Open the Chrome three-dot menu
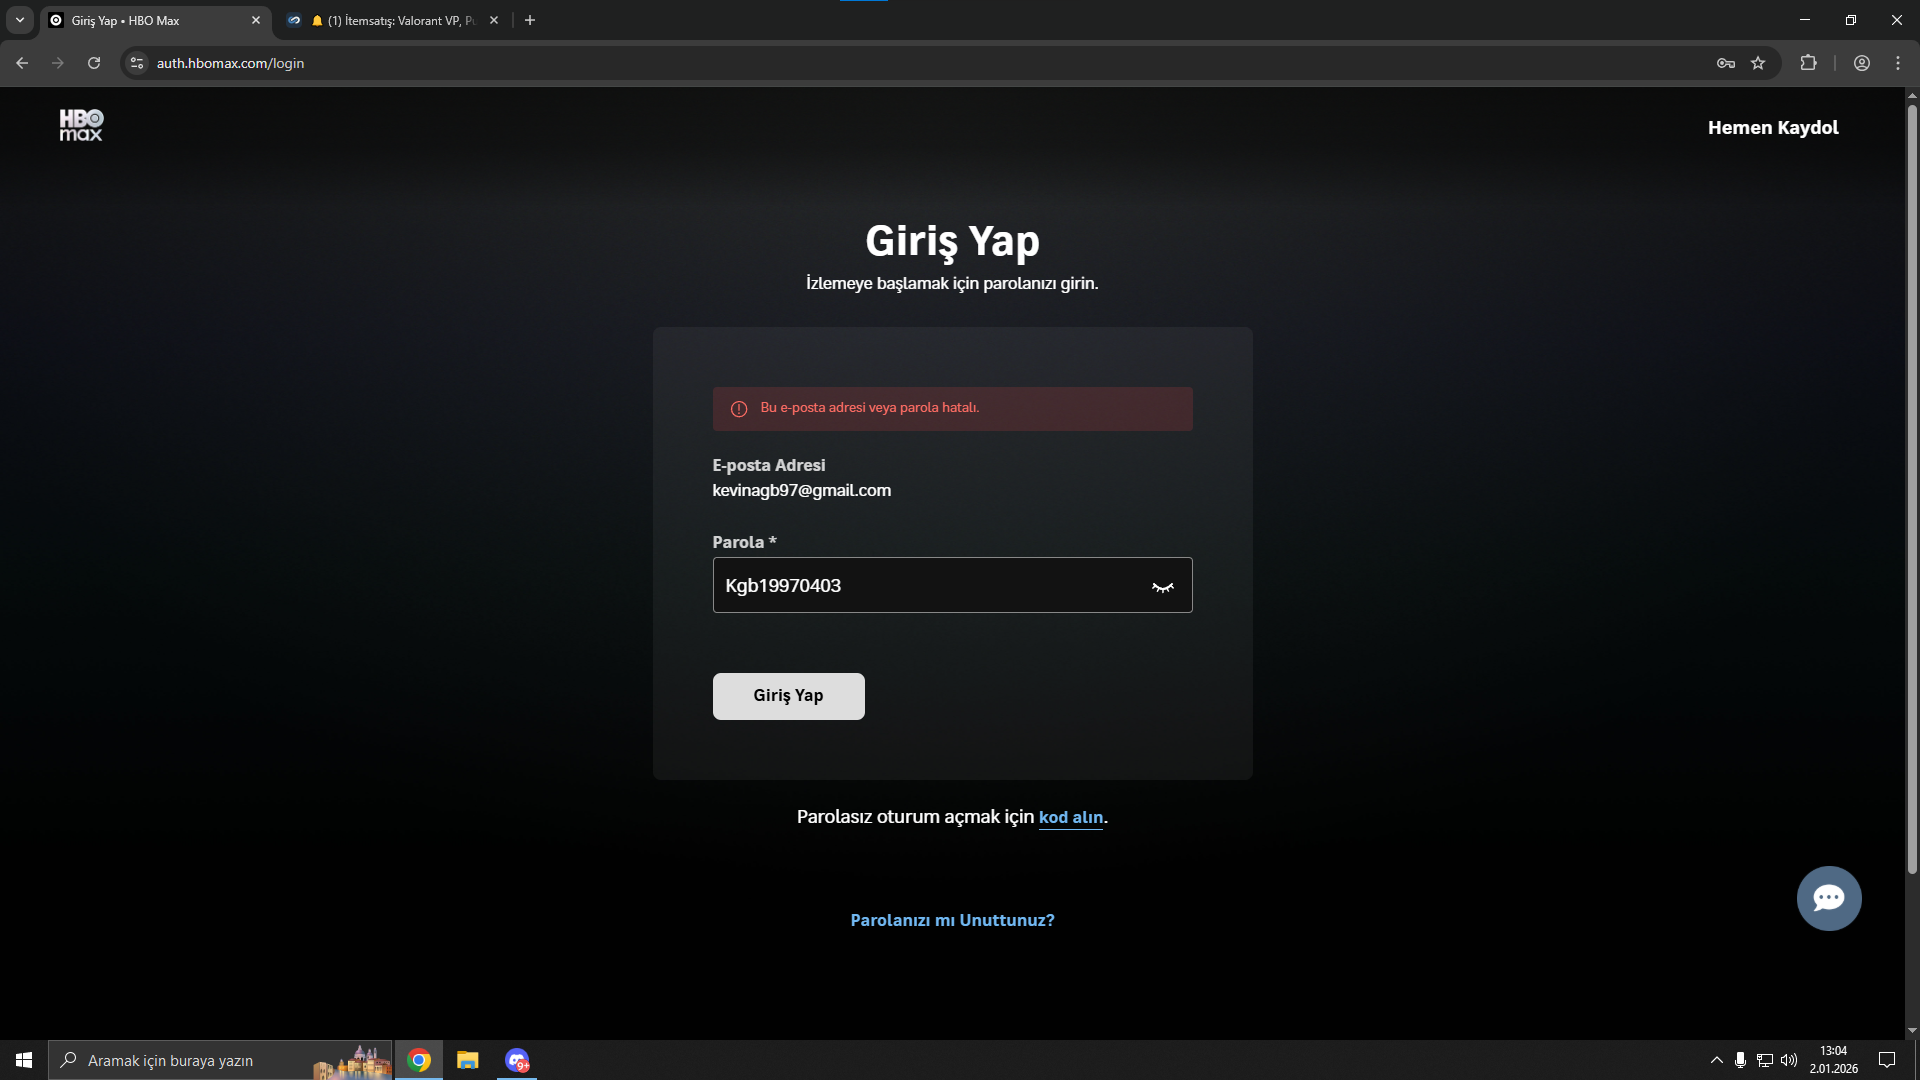This screenshot has height=1080, width=1920. click(x=1898, y=63)
